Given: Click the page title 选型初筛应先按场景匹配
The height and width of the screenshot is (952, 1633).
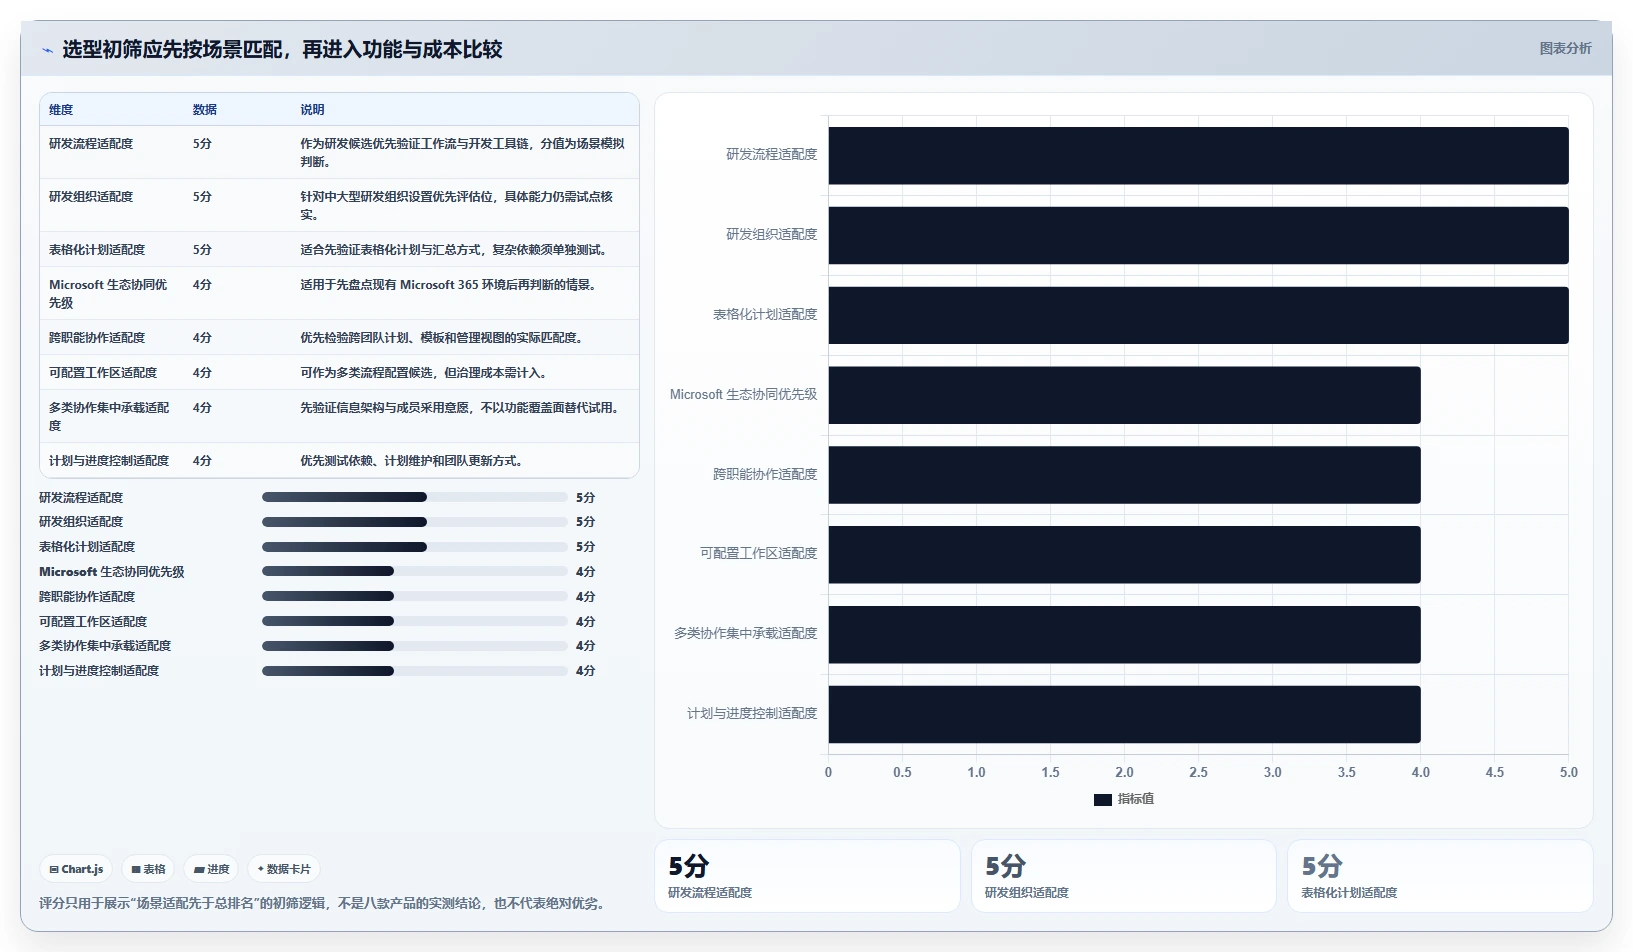Looking at the screenshot, I should (x=282, y=50).
